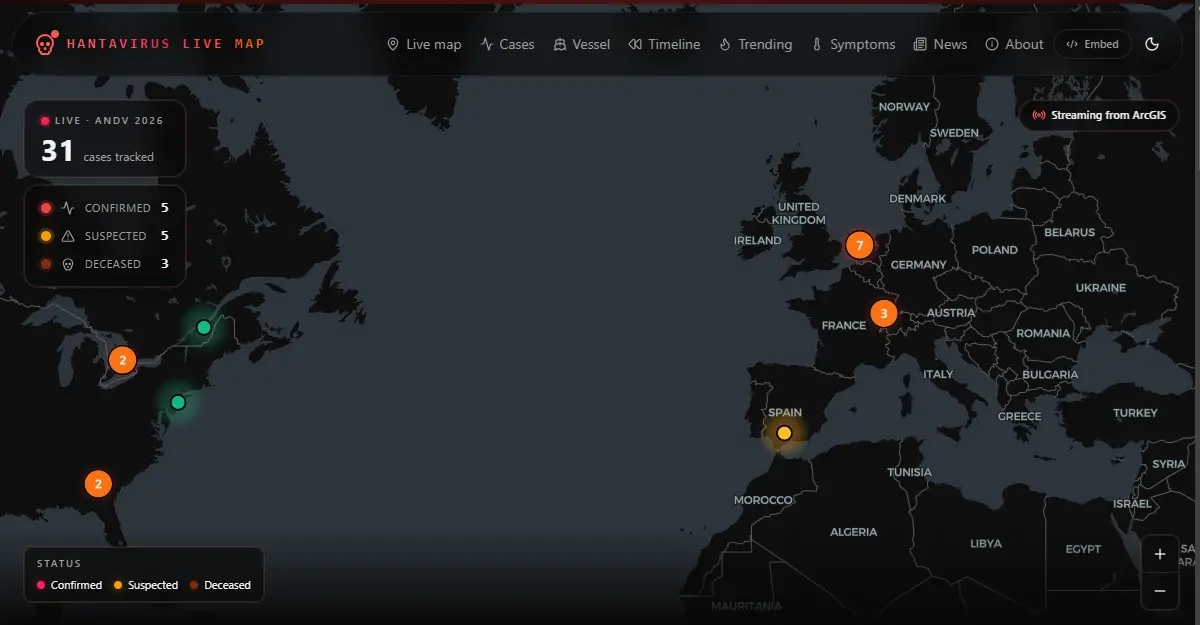Toggle the Confirmed filter row
The image size is (1200, 625).
coord(104,208)
